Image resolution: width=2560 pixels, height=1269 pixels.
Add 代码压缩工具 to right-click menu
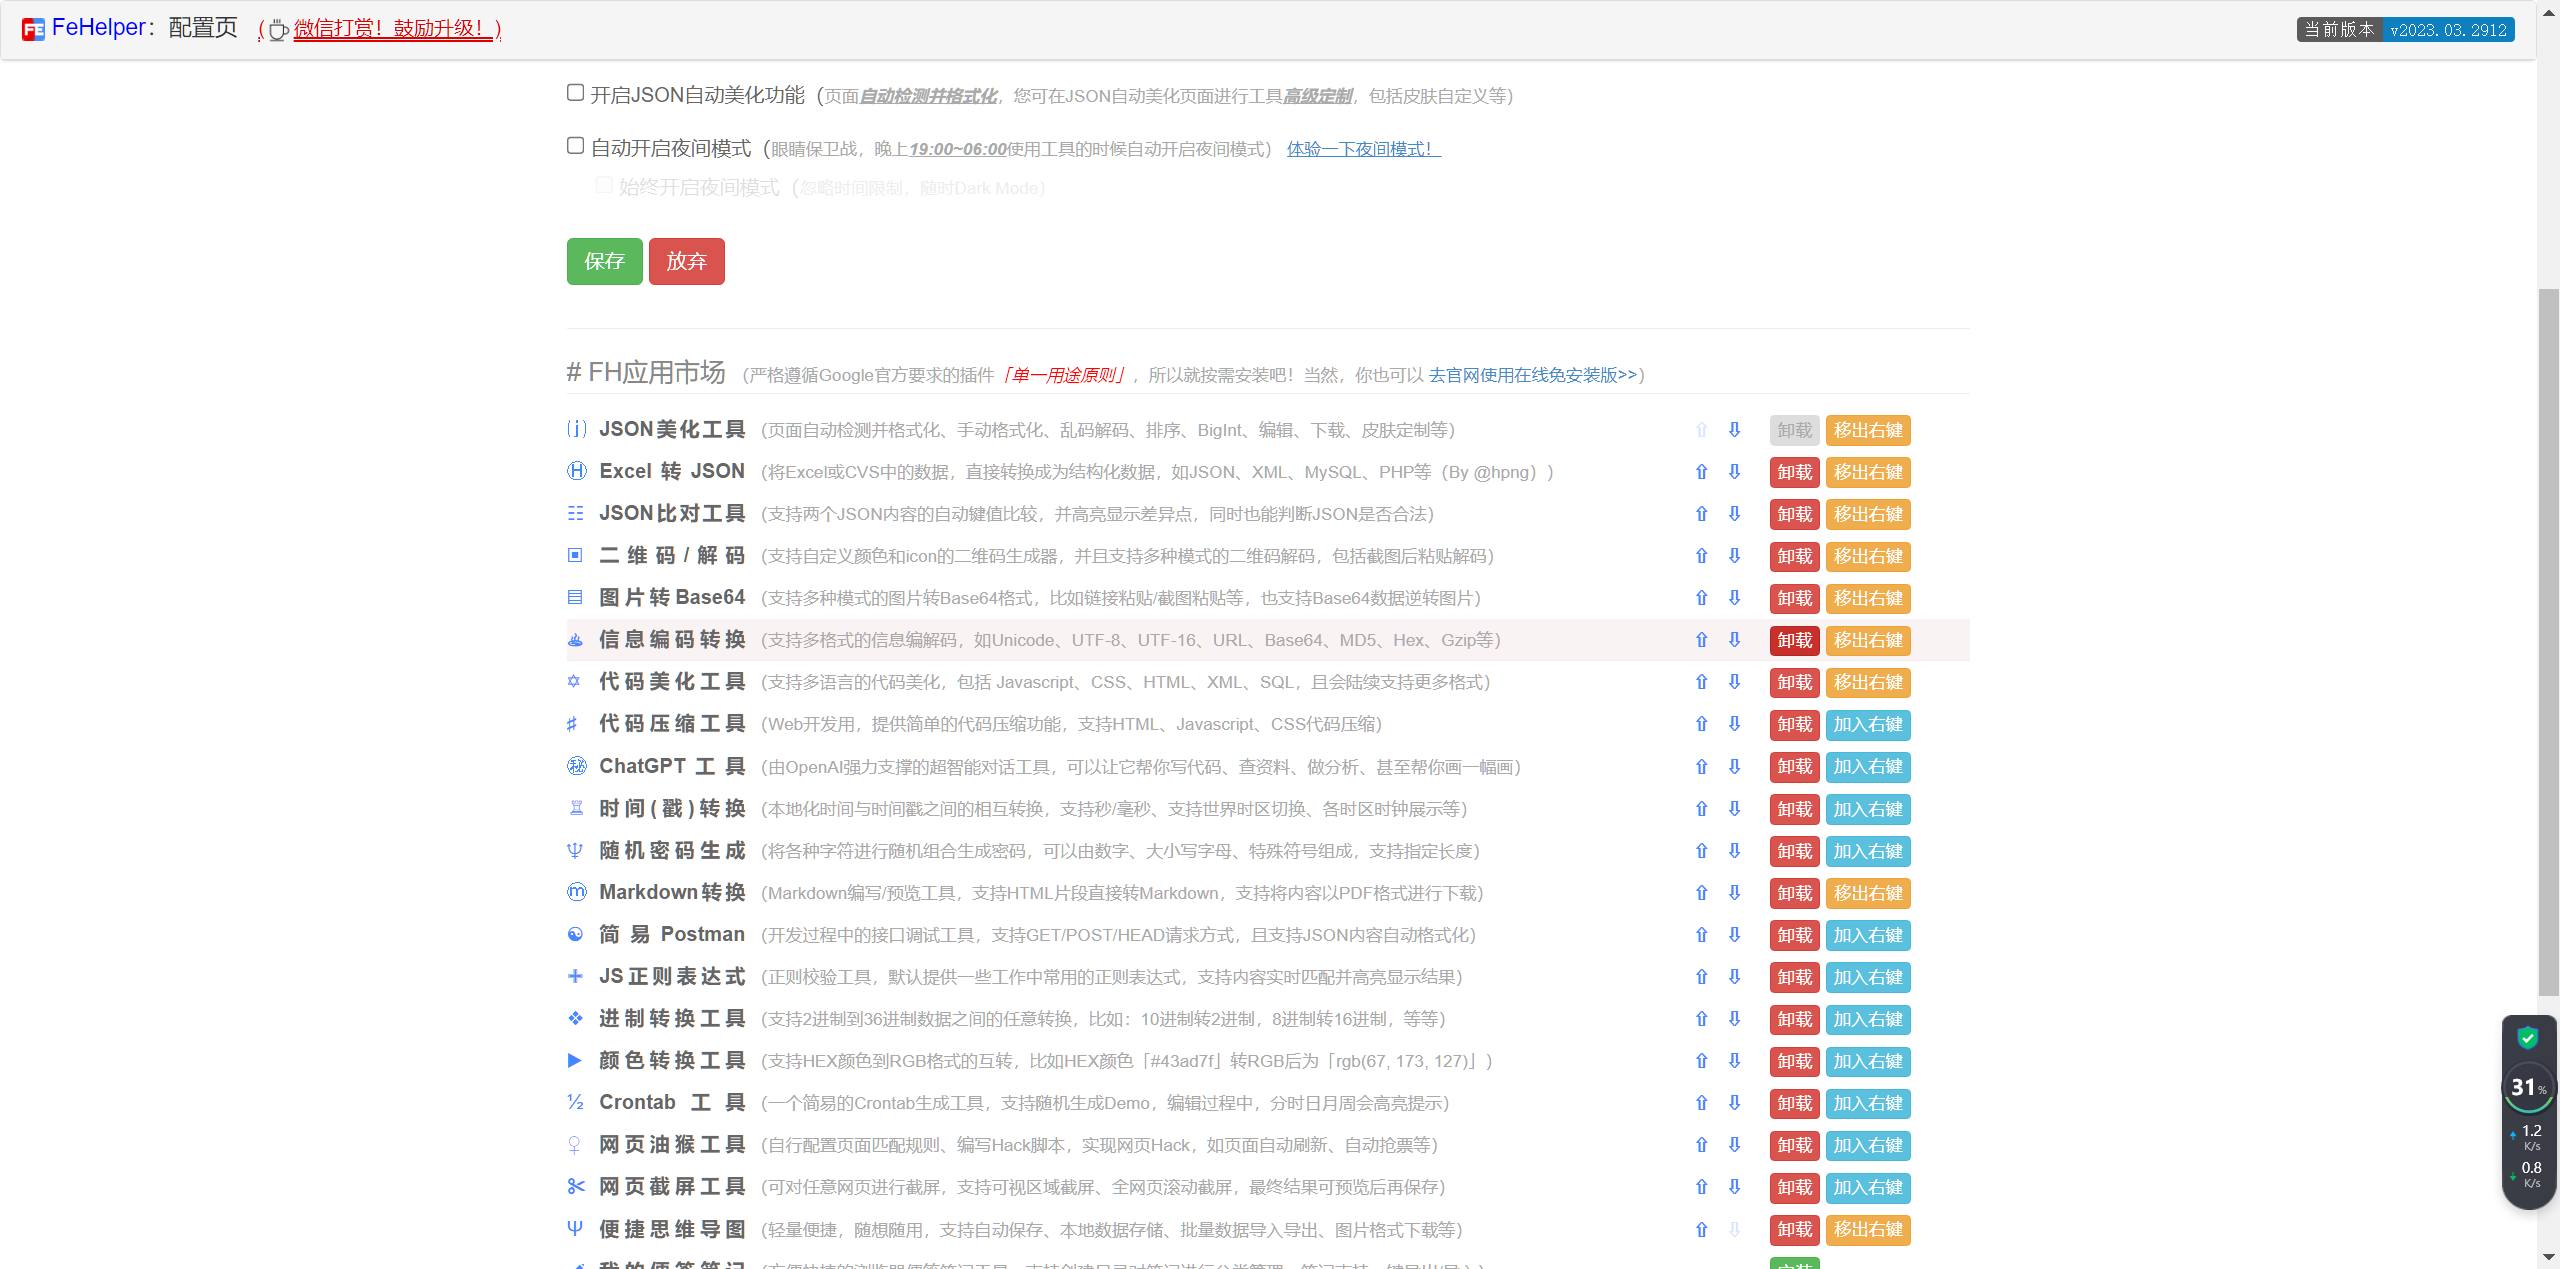pos(1867,725)
